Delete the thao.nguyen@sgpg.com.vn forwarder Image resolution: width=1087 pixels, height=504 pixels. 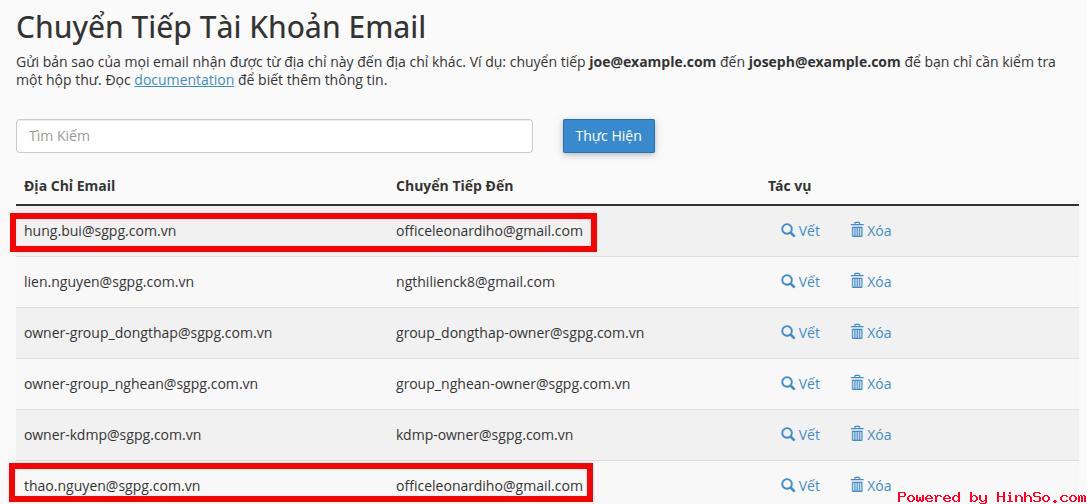click(870, 486)
